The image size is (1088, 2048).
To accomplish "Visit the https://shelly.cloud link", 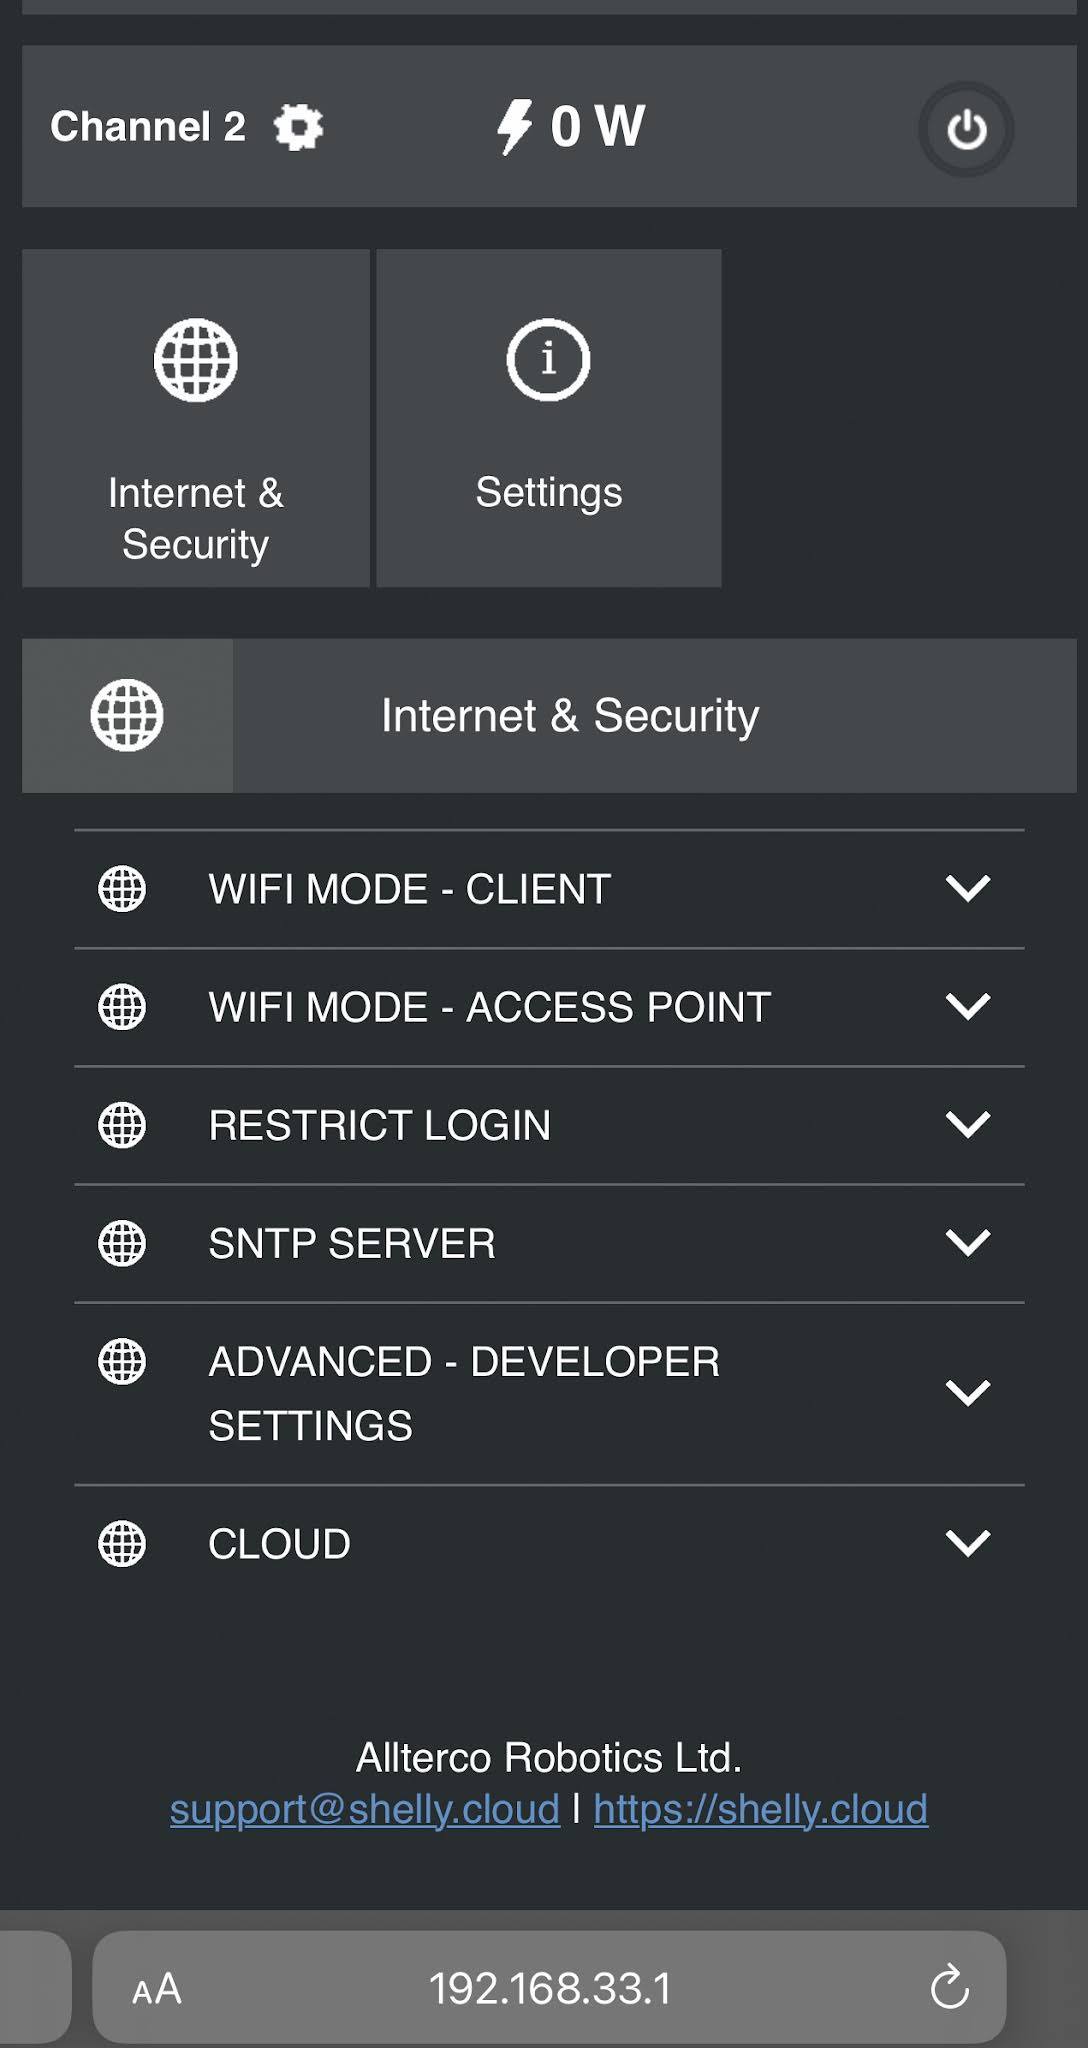I will 761,1810.
